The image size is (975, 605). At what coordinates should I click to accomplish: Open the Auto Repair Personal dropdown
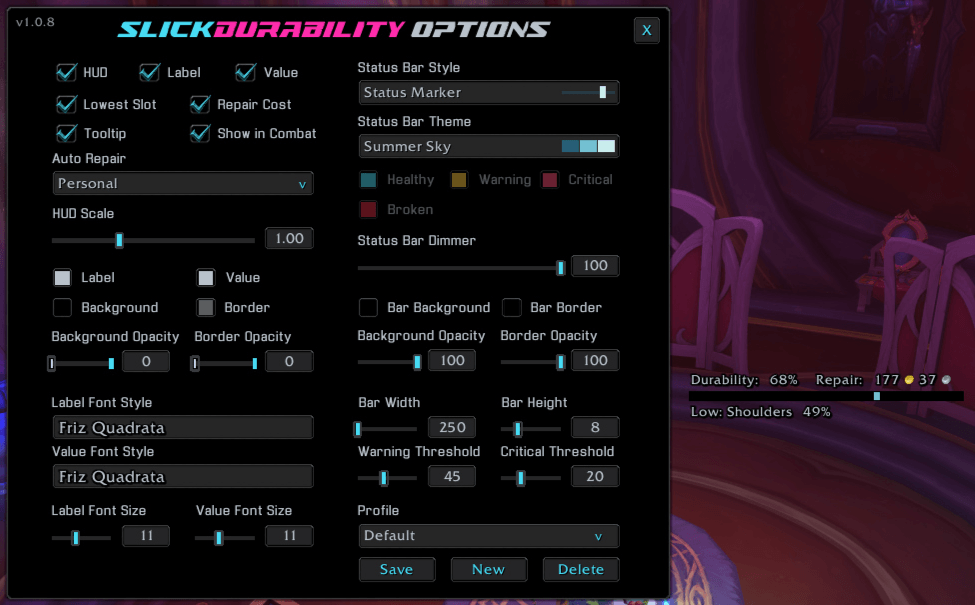[x=183, y=183]
